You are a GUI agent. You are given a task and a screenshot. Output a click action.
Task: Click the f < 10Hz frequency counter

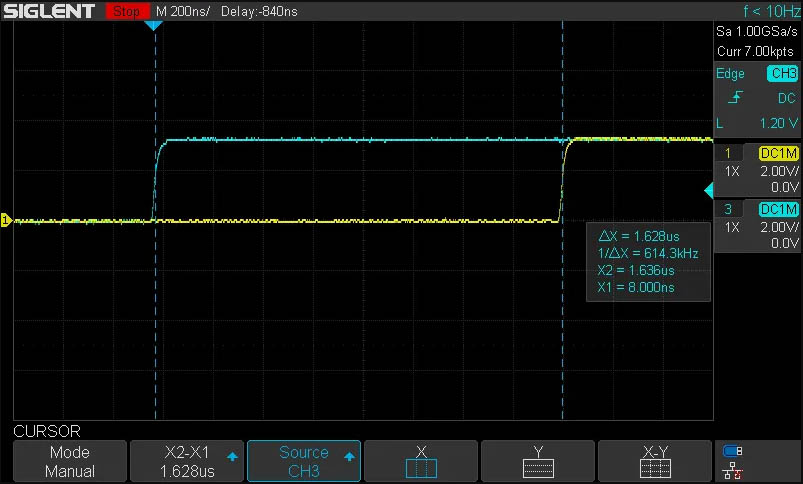772,11
